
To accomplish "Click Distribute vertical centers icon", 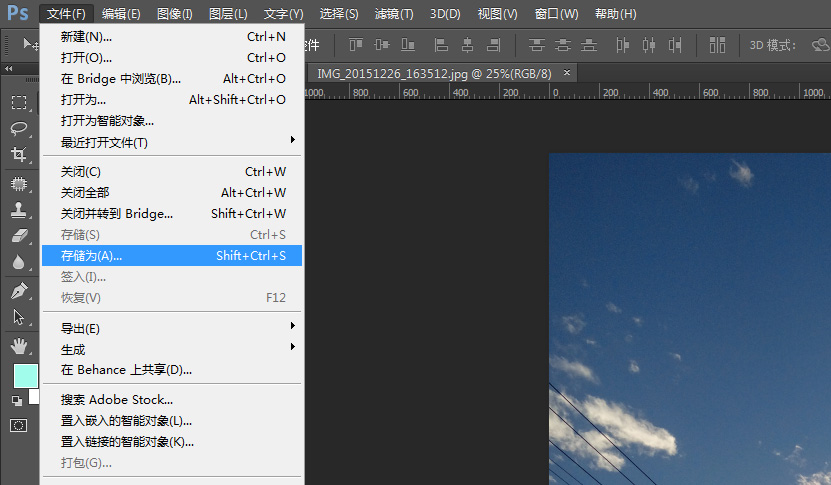I will coord(563,45).
